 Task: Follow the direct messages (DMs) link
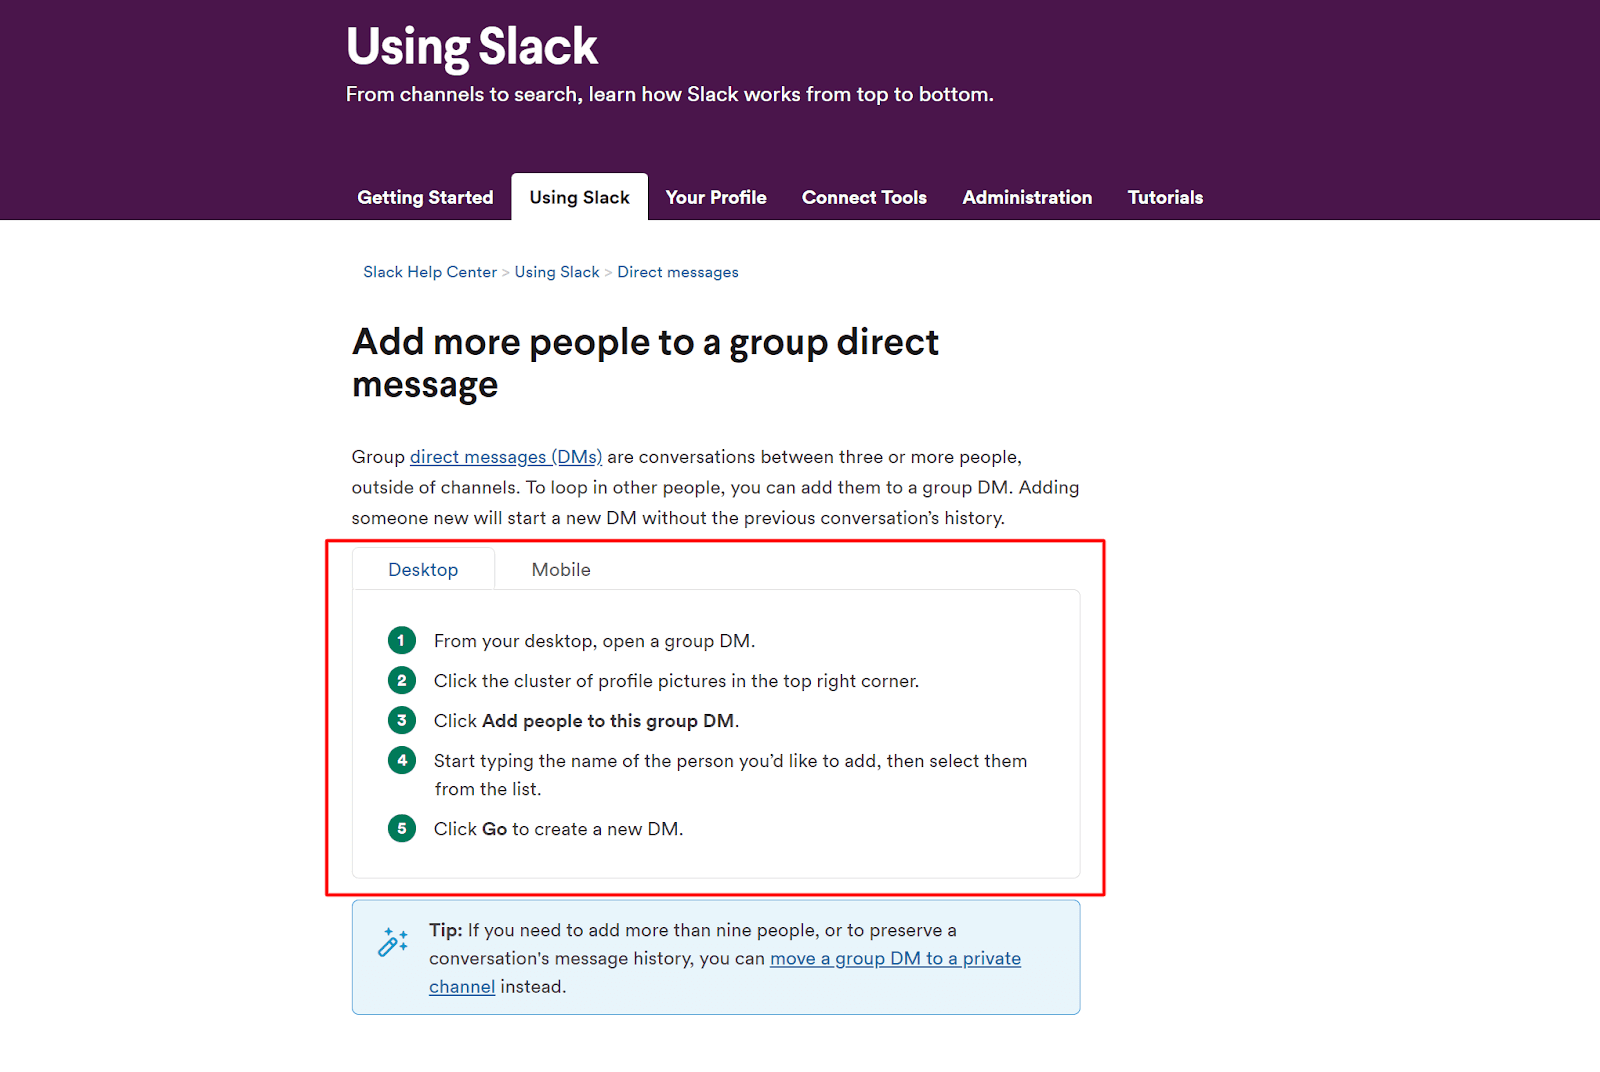(x=506, y=457)
